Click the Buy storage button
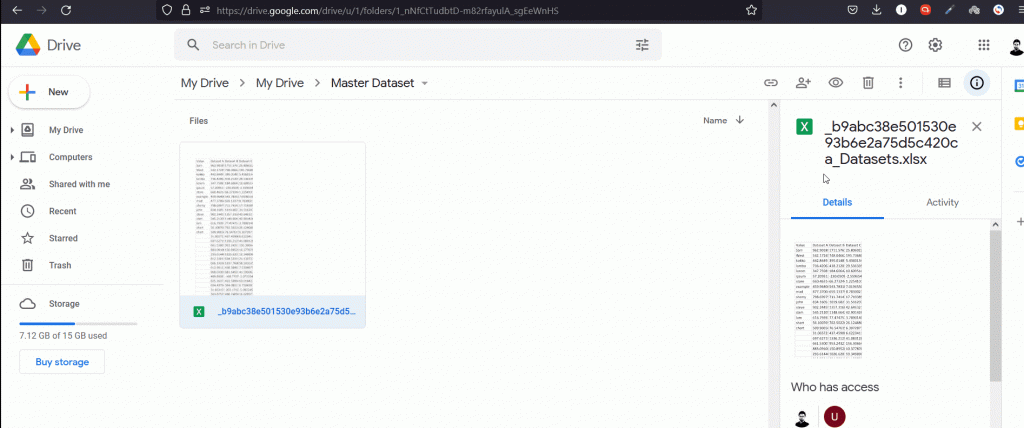The image size is (1024, 428). click(62, 362)
